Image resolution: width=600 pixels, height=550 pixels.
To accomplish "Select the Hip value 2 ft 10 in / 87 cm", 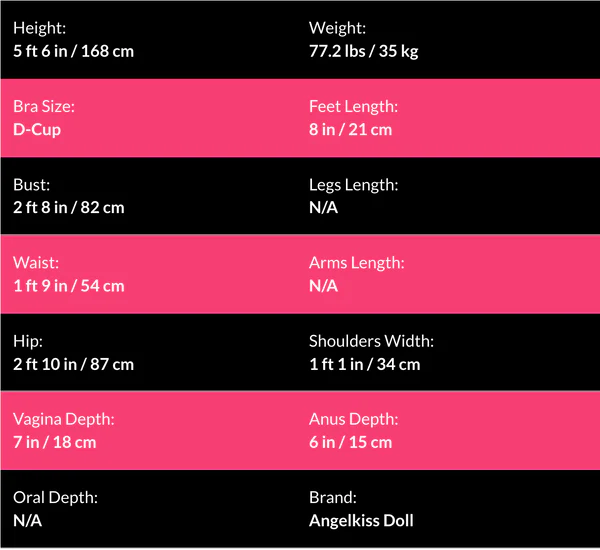I will click(73, 364).
